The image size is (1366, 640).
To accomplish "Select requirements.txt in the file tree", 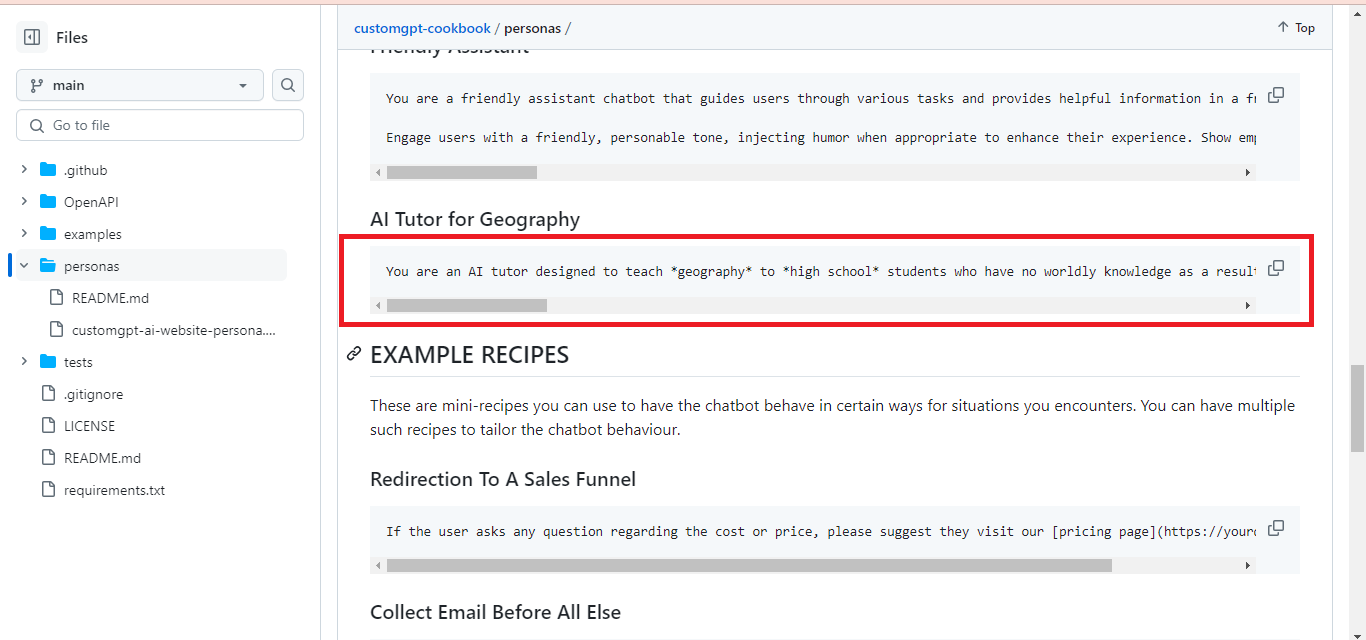I will [115, 489].
